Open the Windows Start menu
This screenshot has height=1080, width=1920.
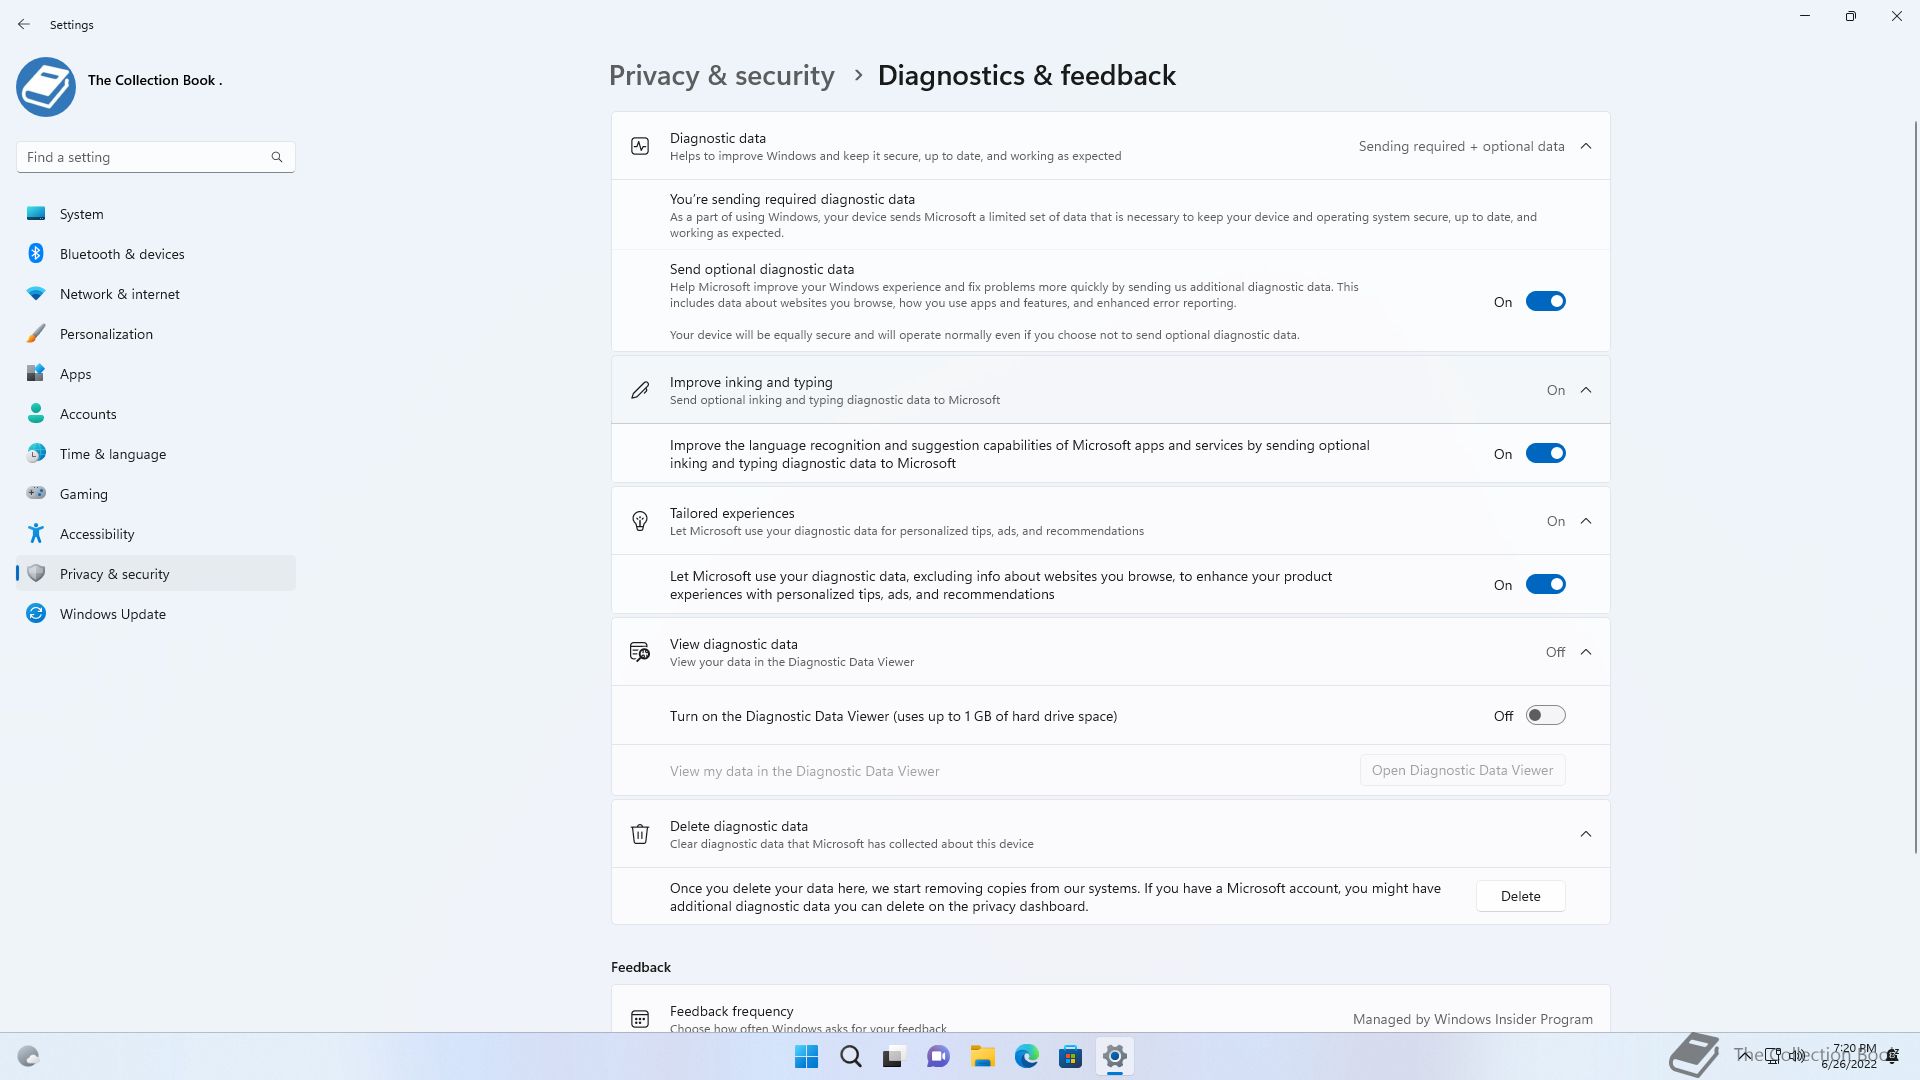tap(806, 1056)
